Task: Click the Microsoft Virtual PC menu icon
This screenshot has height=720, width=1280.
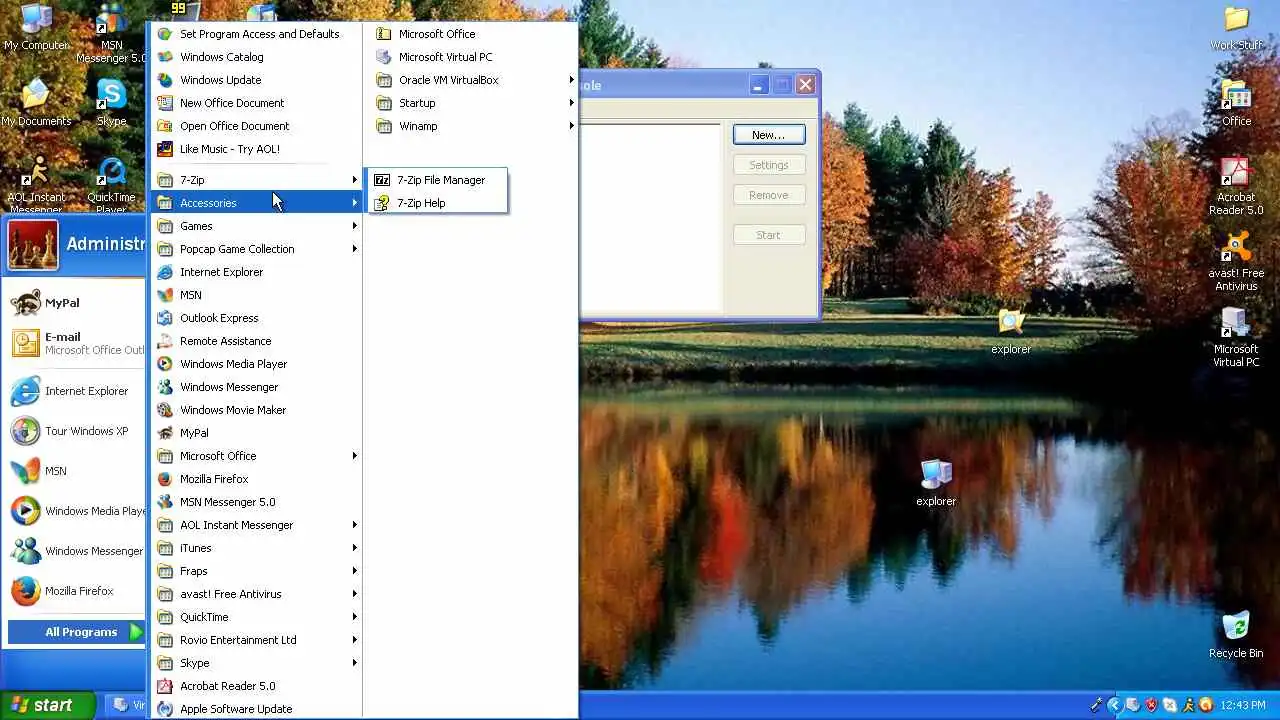Action: (384, 57)
